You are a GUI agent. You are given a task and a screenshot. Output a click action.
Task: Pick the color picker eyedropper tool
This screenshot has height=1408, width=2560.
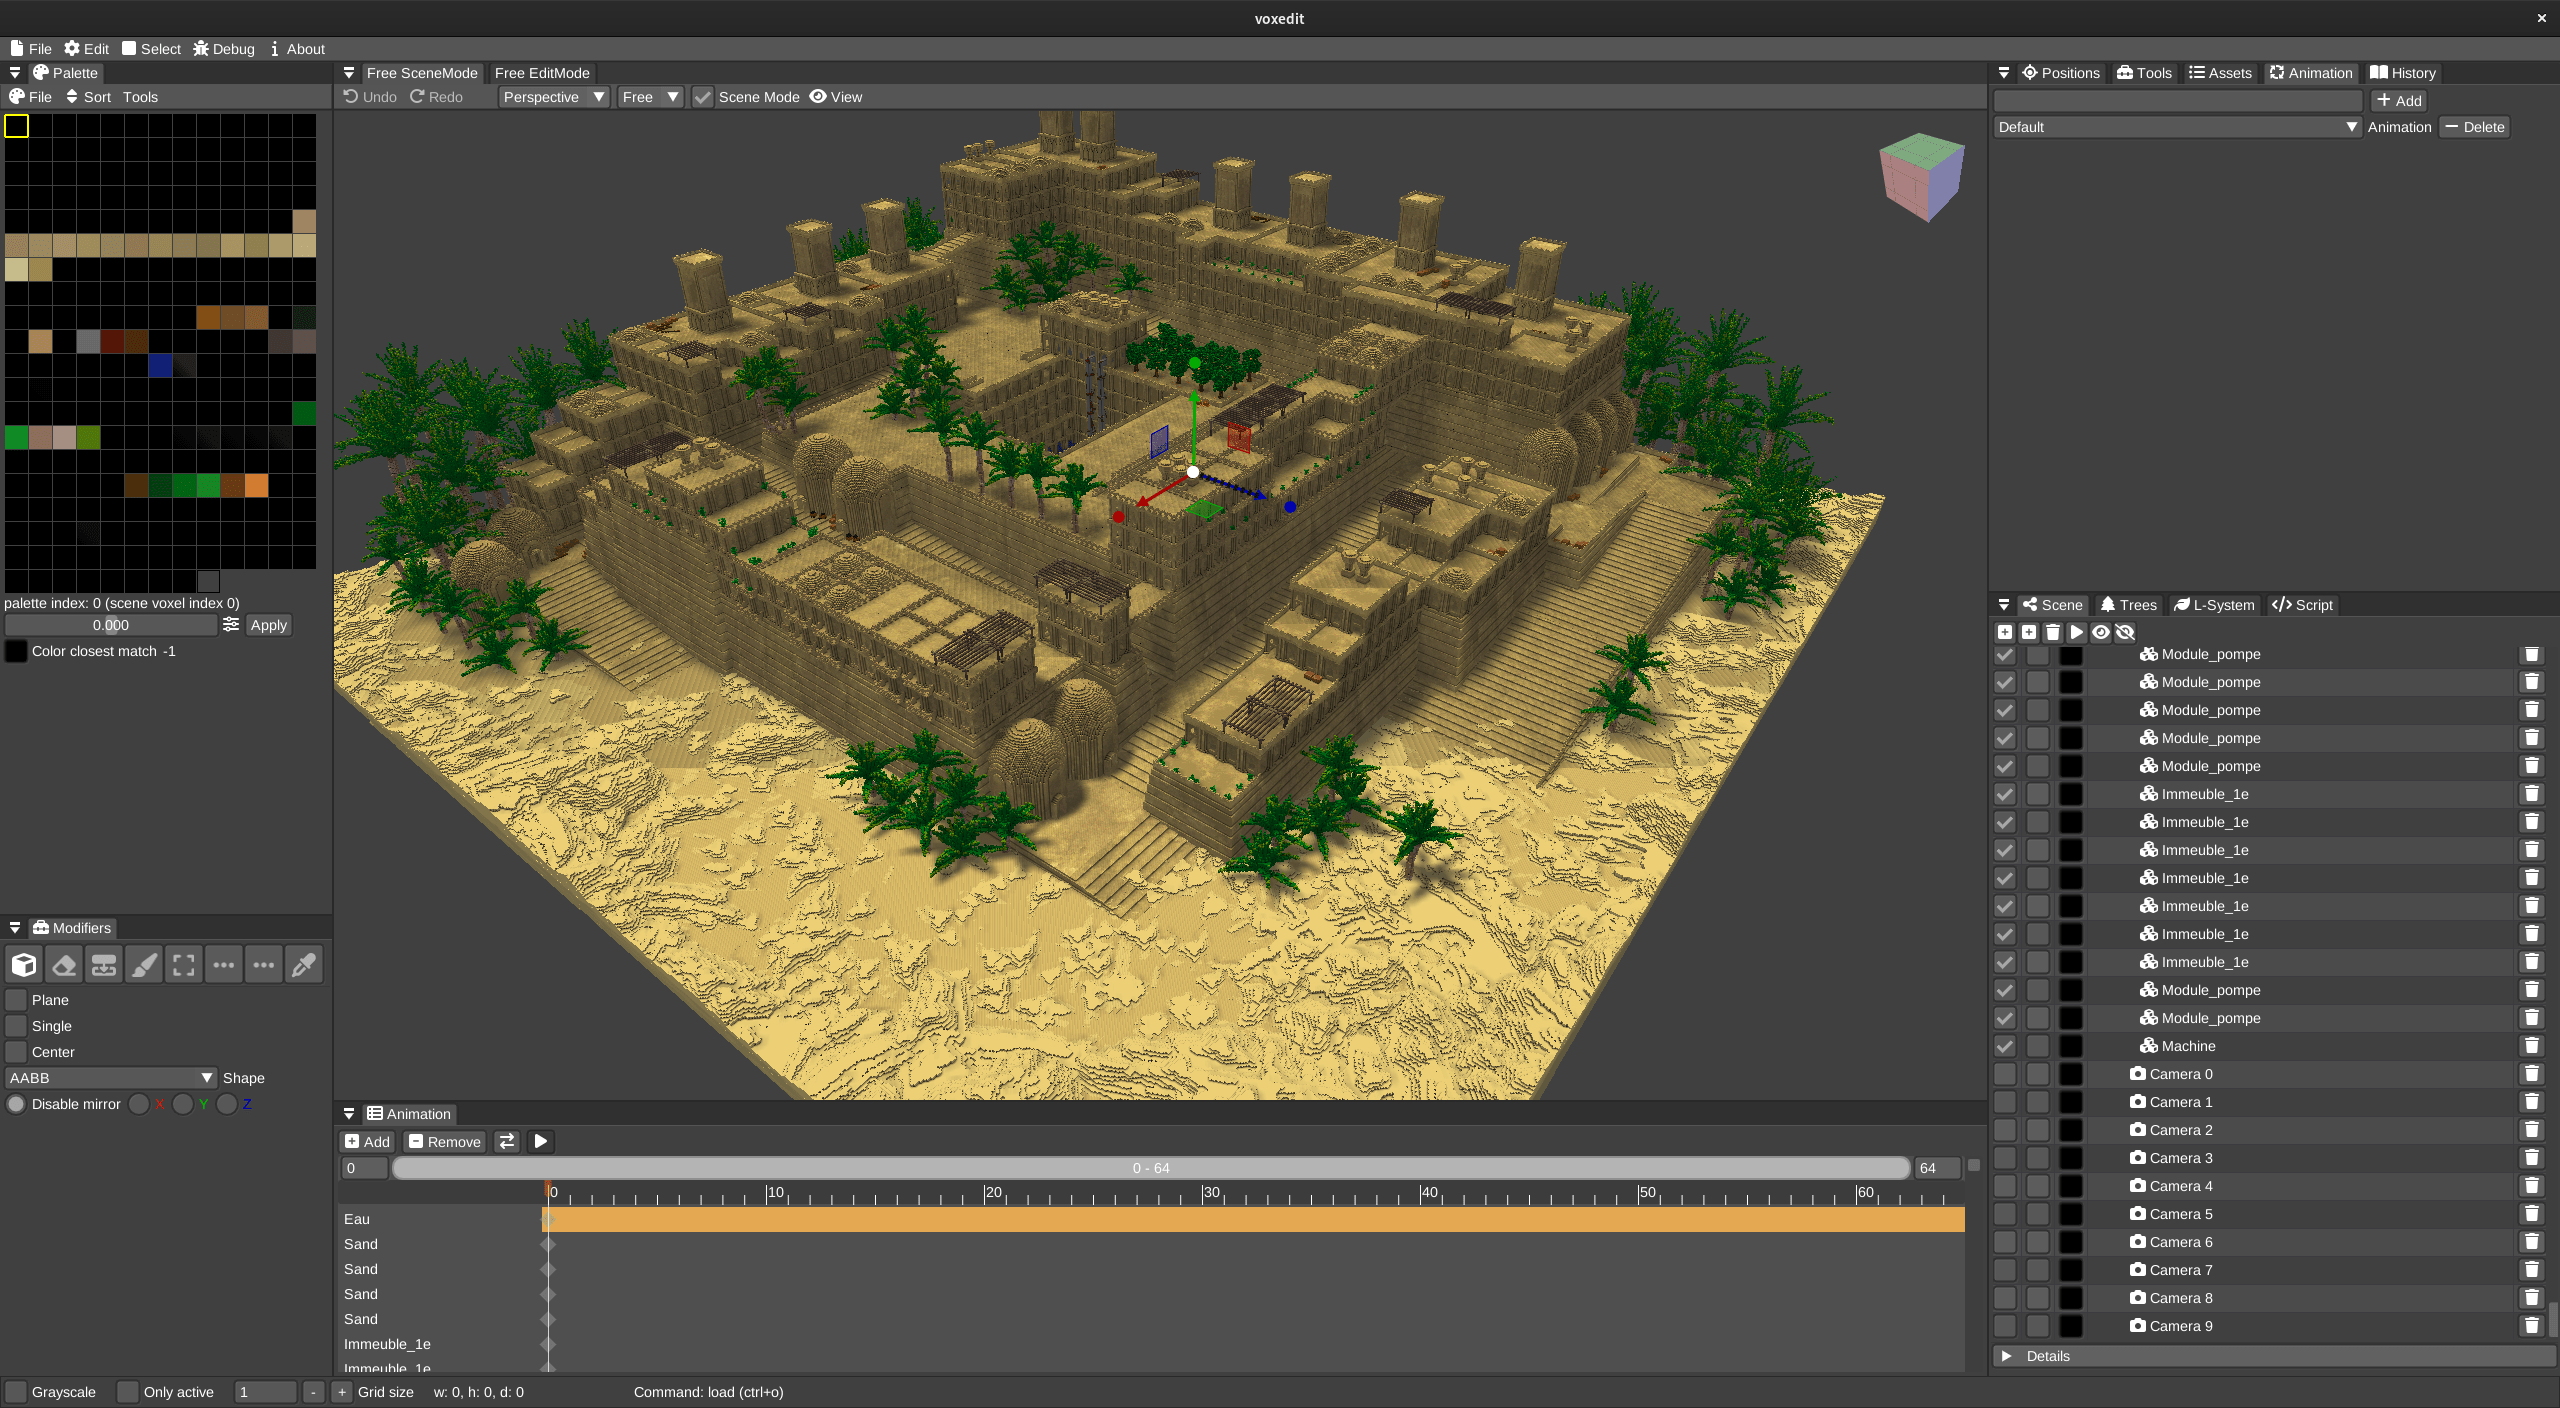click(304, 965)
